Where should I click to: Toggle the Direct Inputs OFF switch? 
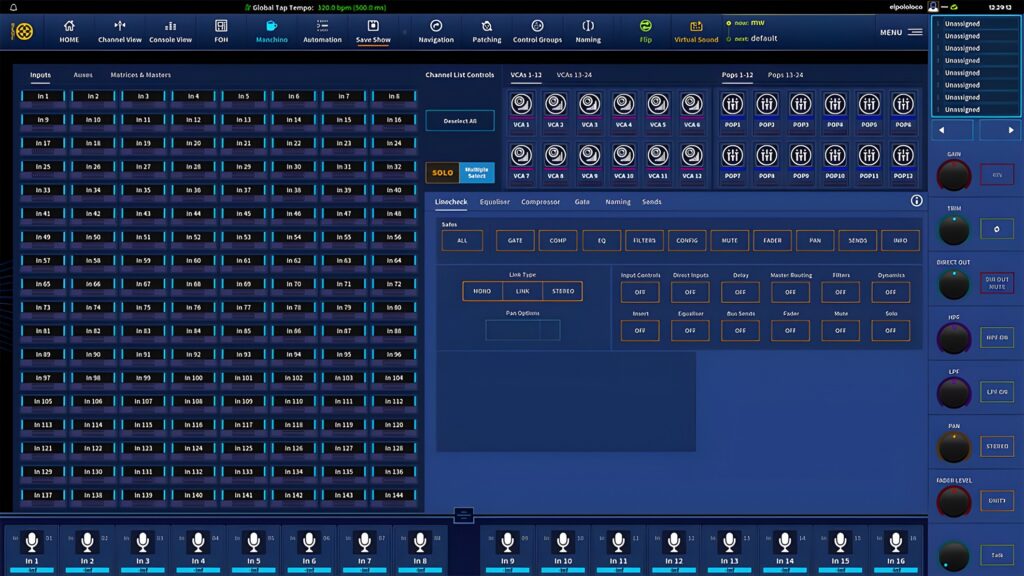click(x=689, y=291)
